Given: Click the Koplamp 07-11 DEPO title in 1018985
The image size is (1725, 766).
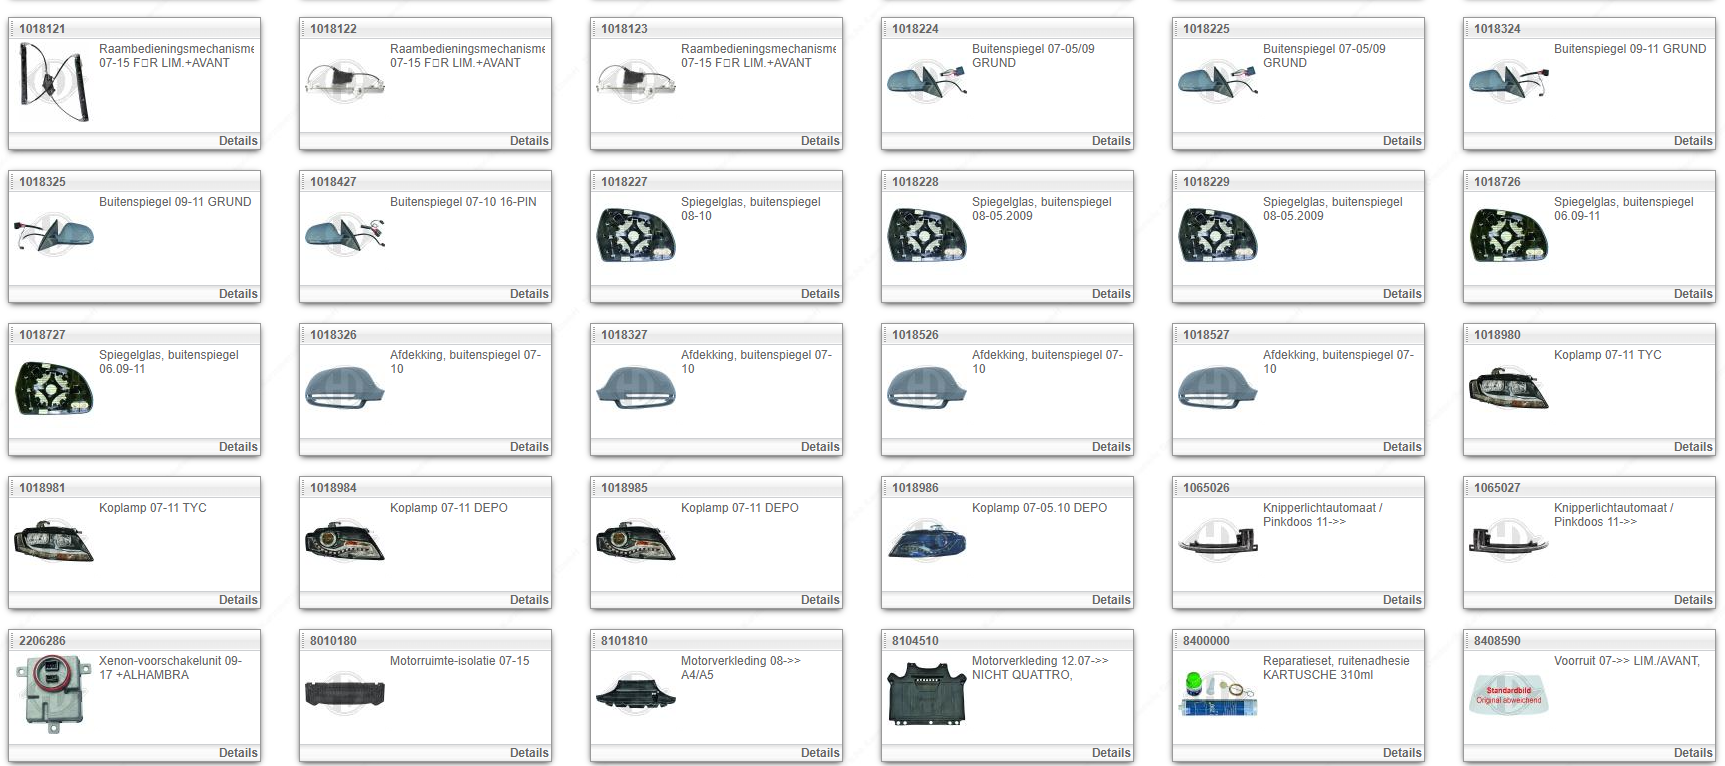Looking at the screenshot, I should [x=739, y=508].
